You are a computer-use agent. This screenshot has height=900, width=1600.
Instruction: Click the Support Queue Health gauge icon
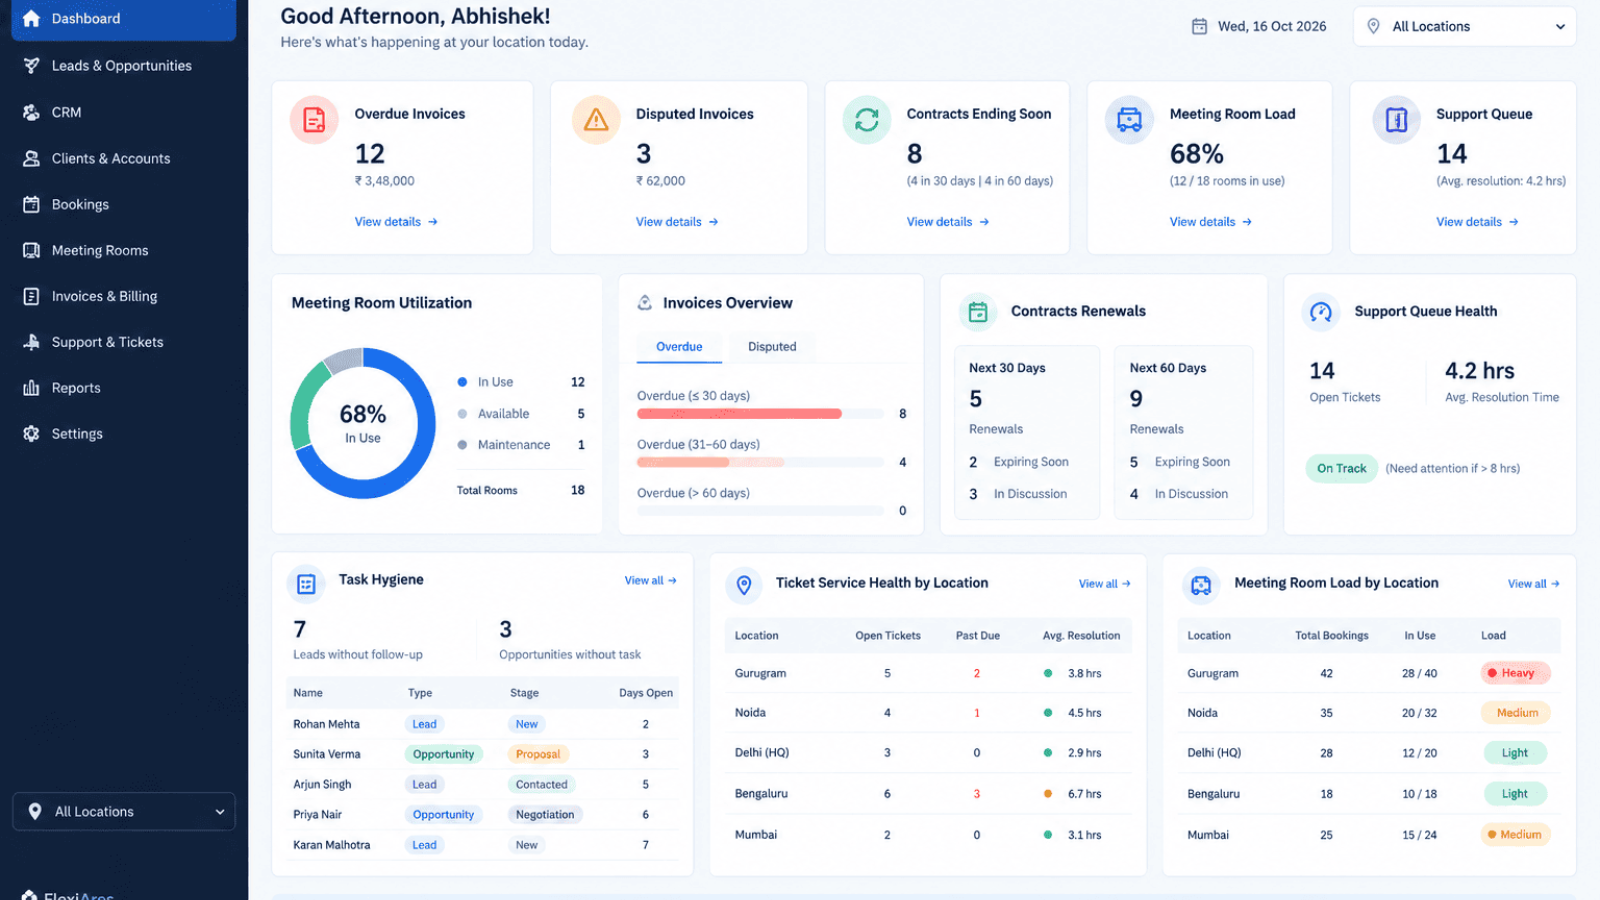pos(1321,312)
